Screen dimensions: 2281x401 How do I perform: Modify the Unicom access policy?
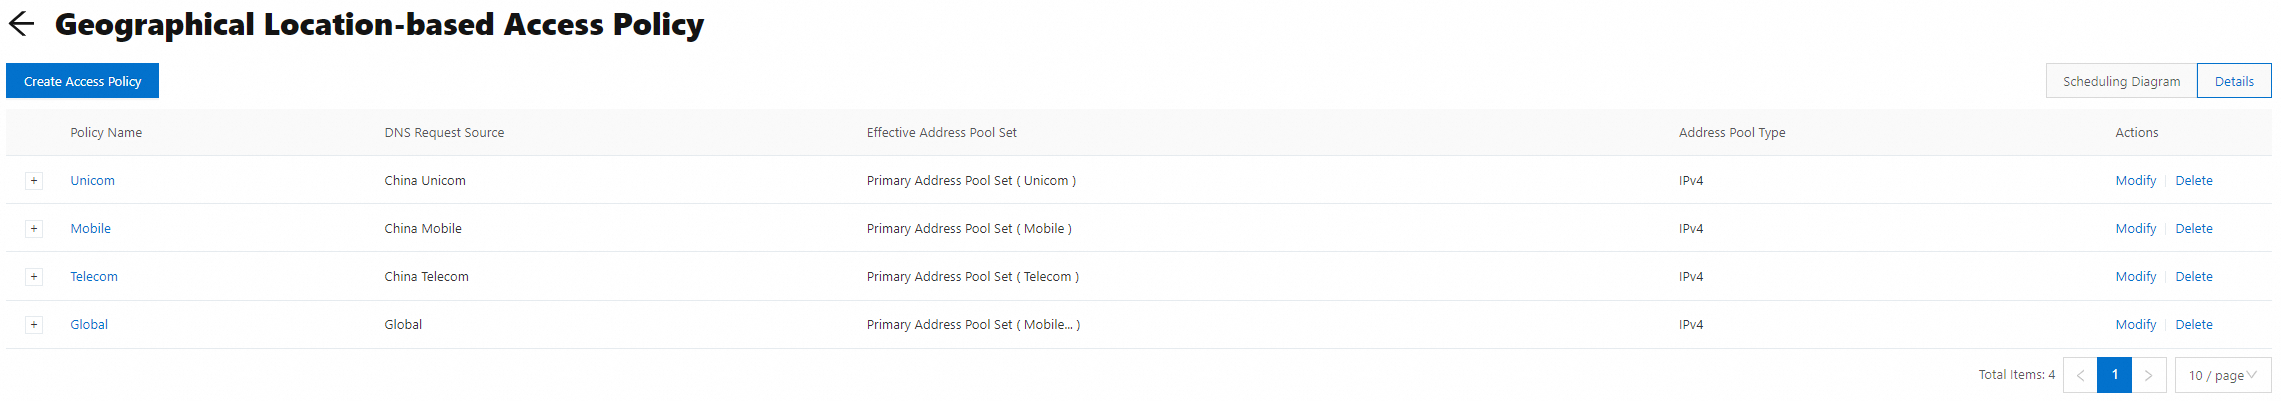click(x=2135, y=181)
